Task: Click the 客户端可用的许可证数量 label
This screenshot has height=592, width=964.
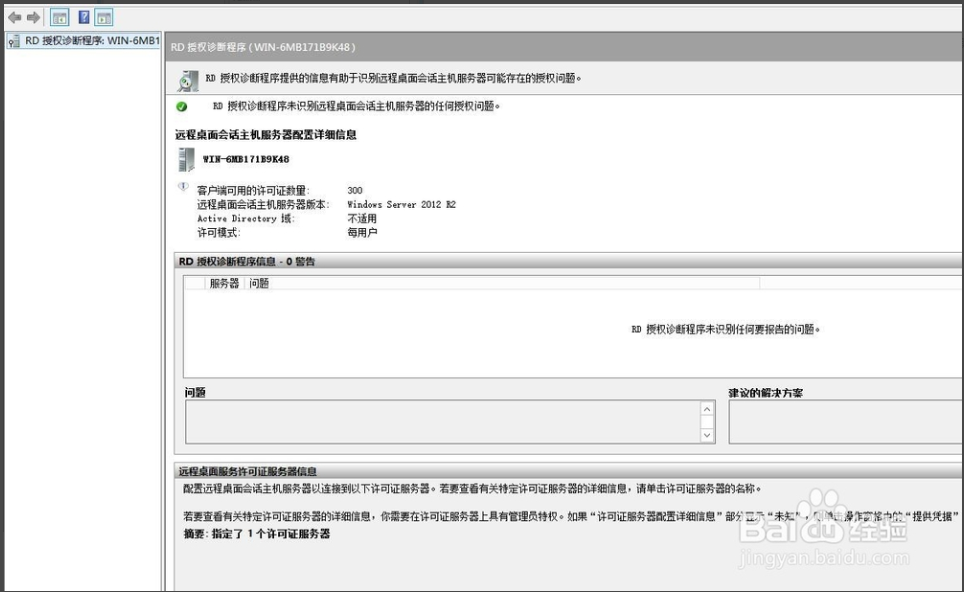Action: point(253,191)
